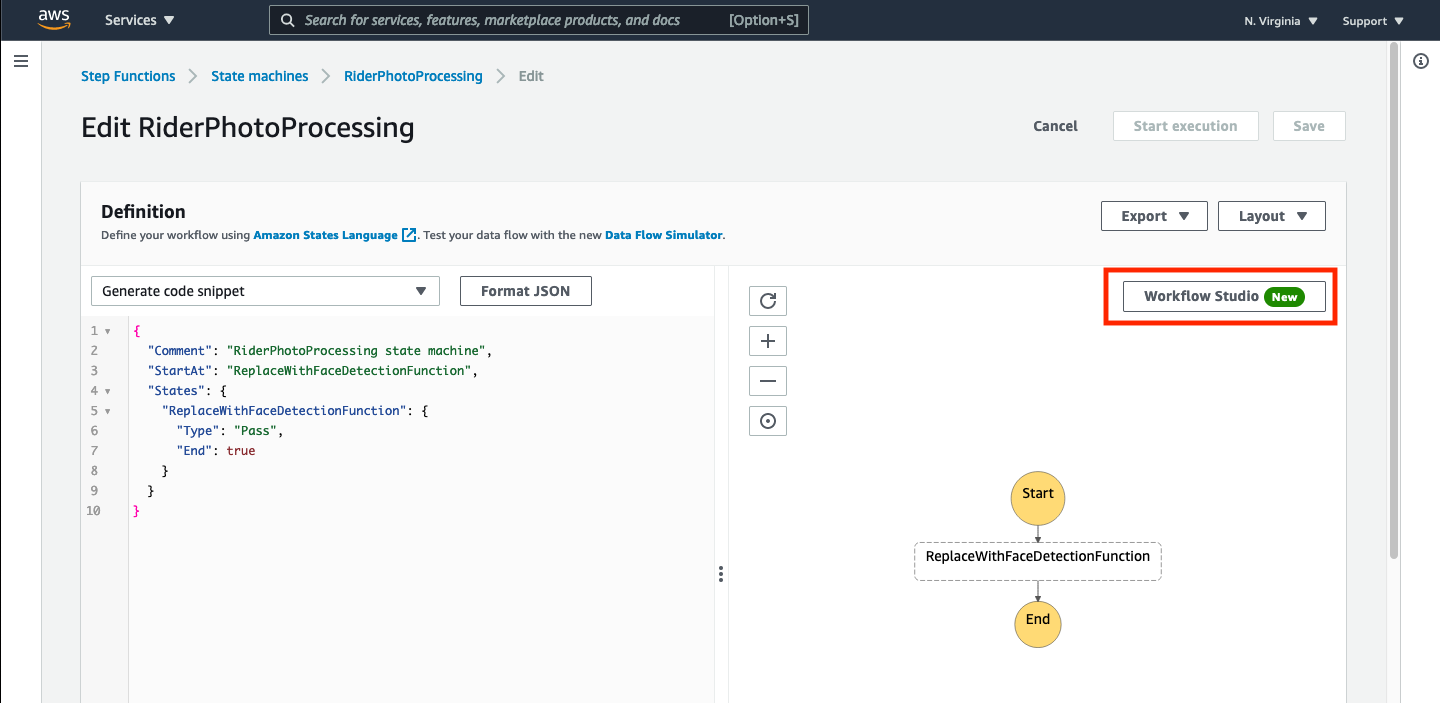The width and height of the screenshot is (1440, 703).
Task: Click the "StartAt" key on line 3
Action: pos(180,371)
